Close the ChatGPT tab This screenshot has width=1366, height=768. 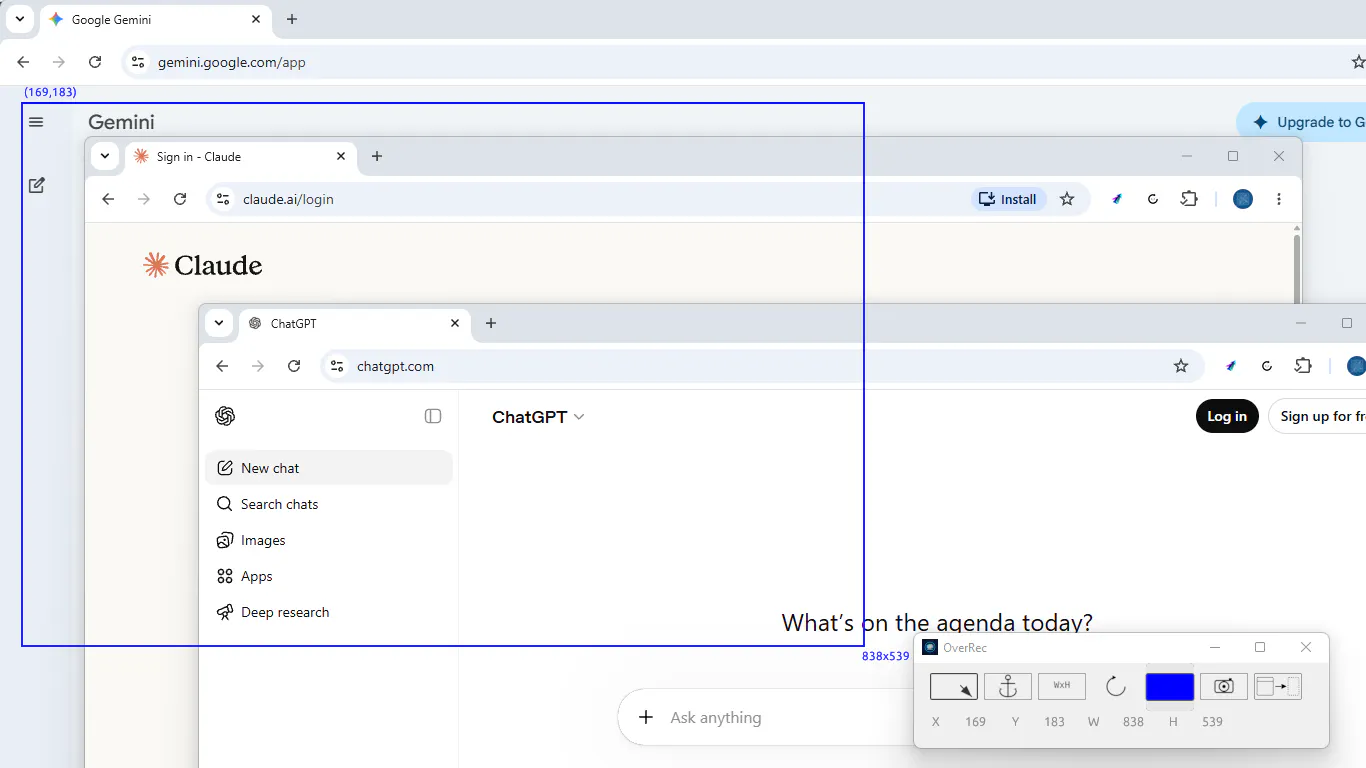pyautogui.click(x=455, y=323)
